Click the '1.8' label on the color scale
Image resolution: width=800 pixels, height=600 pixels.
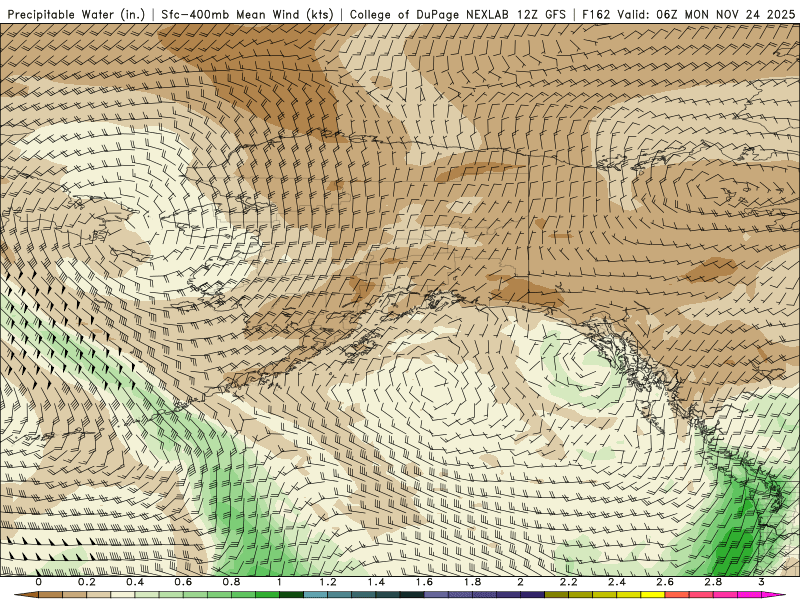(472, 582)
